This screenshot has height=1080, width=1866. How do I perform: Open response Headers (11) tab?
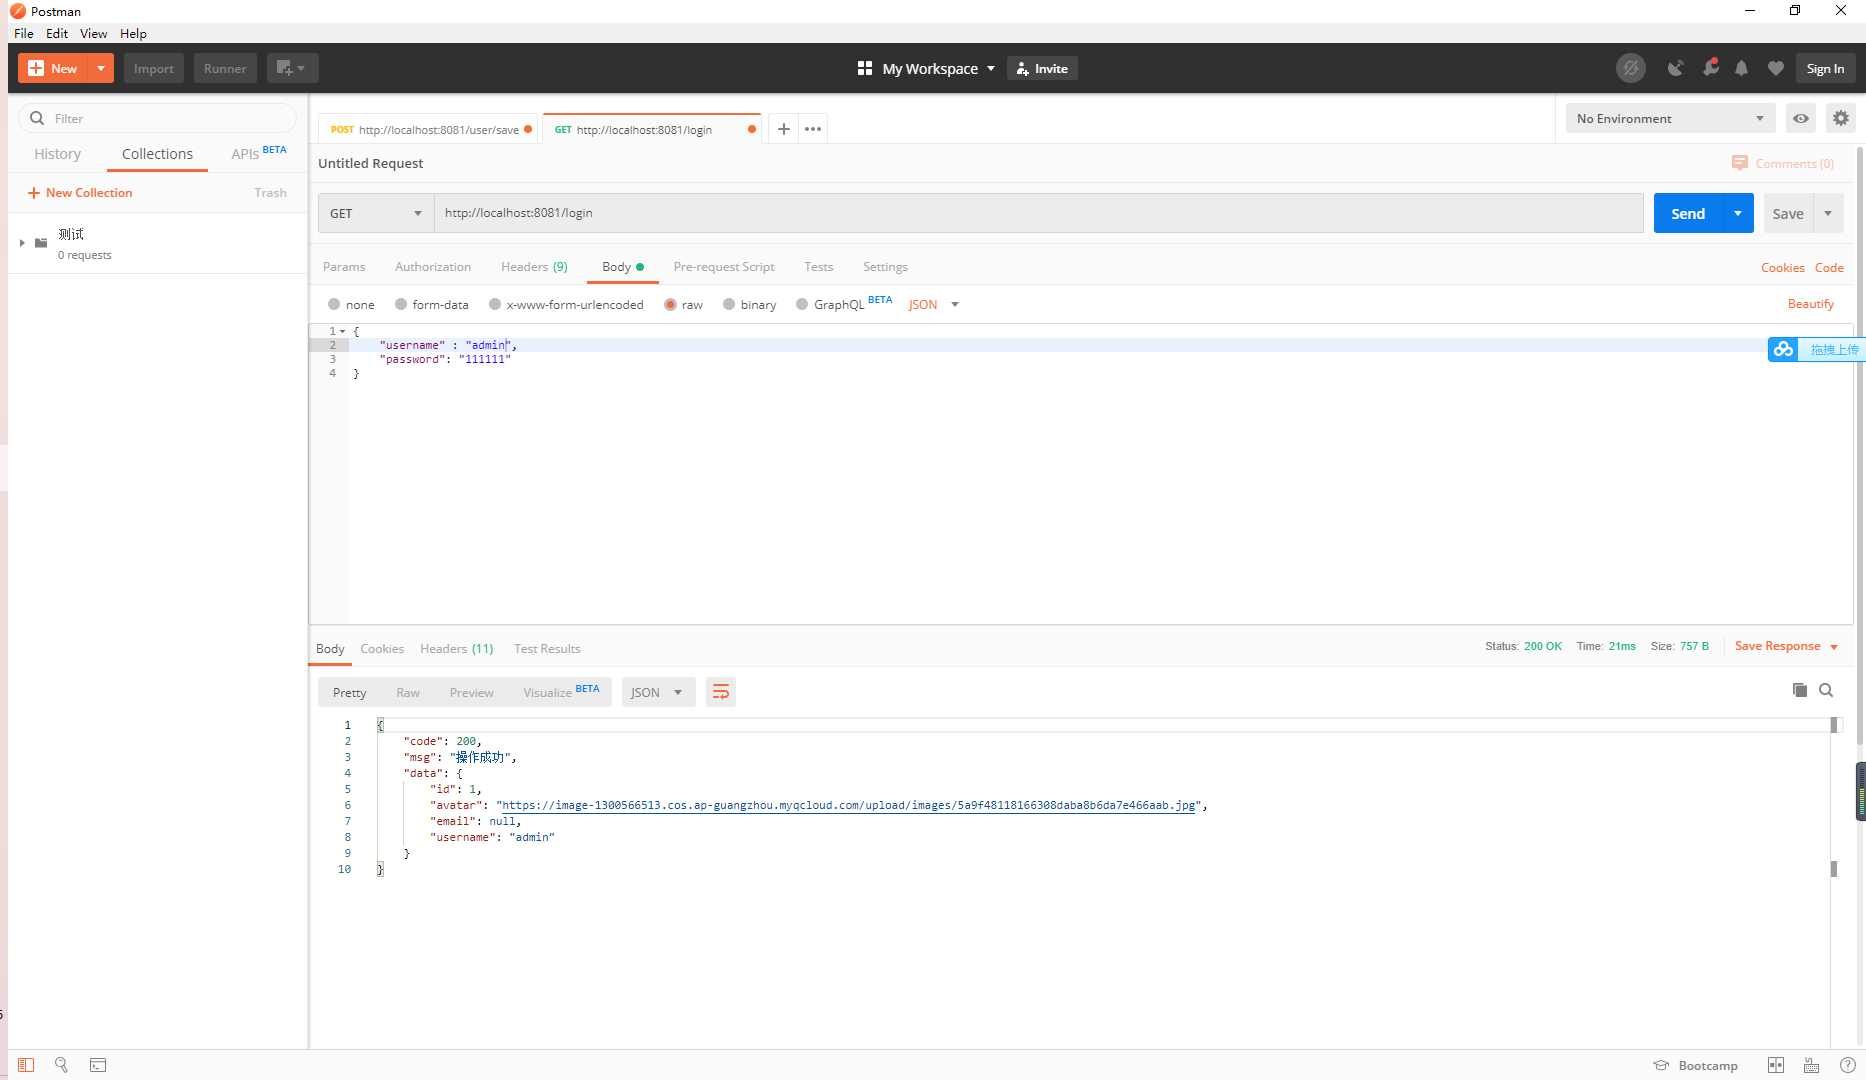pyautogui.click(x=456, y=649)
